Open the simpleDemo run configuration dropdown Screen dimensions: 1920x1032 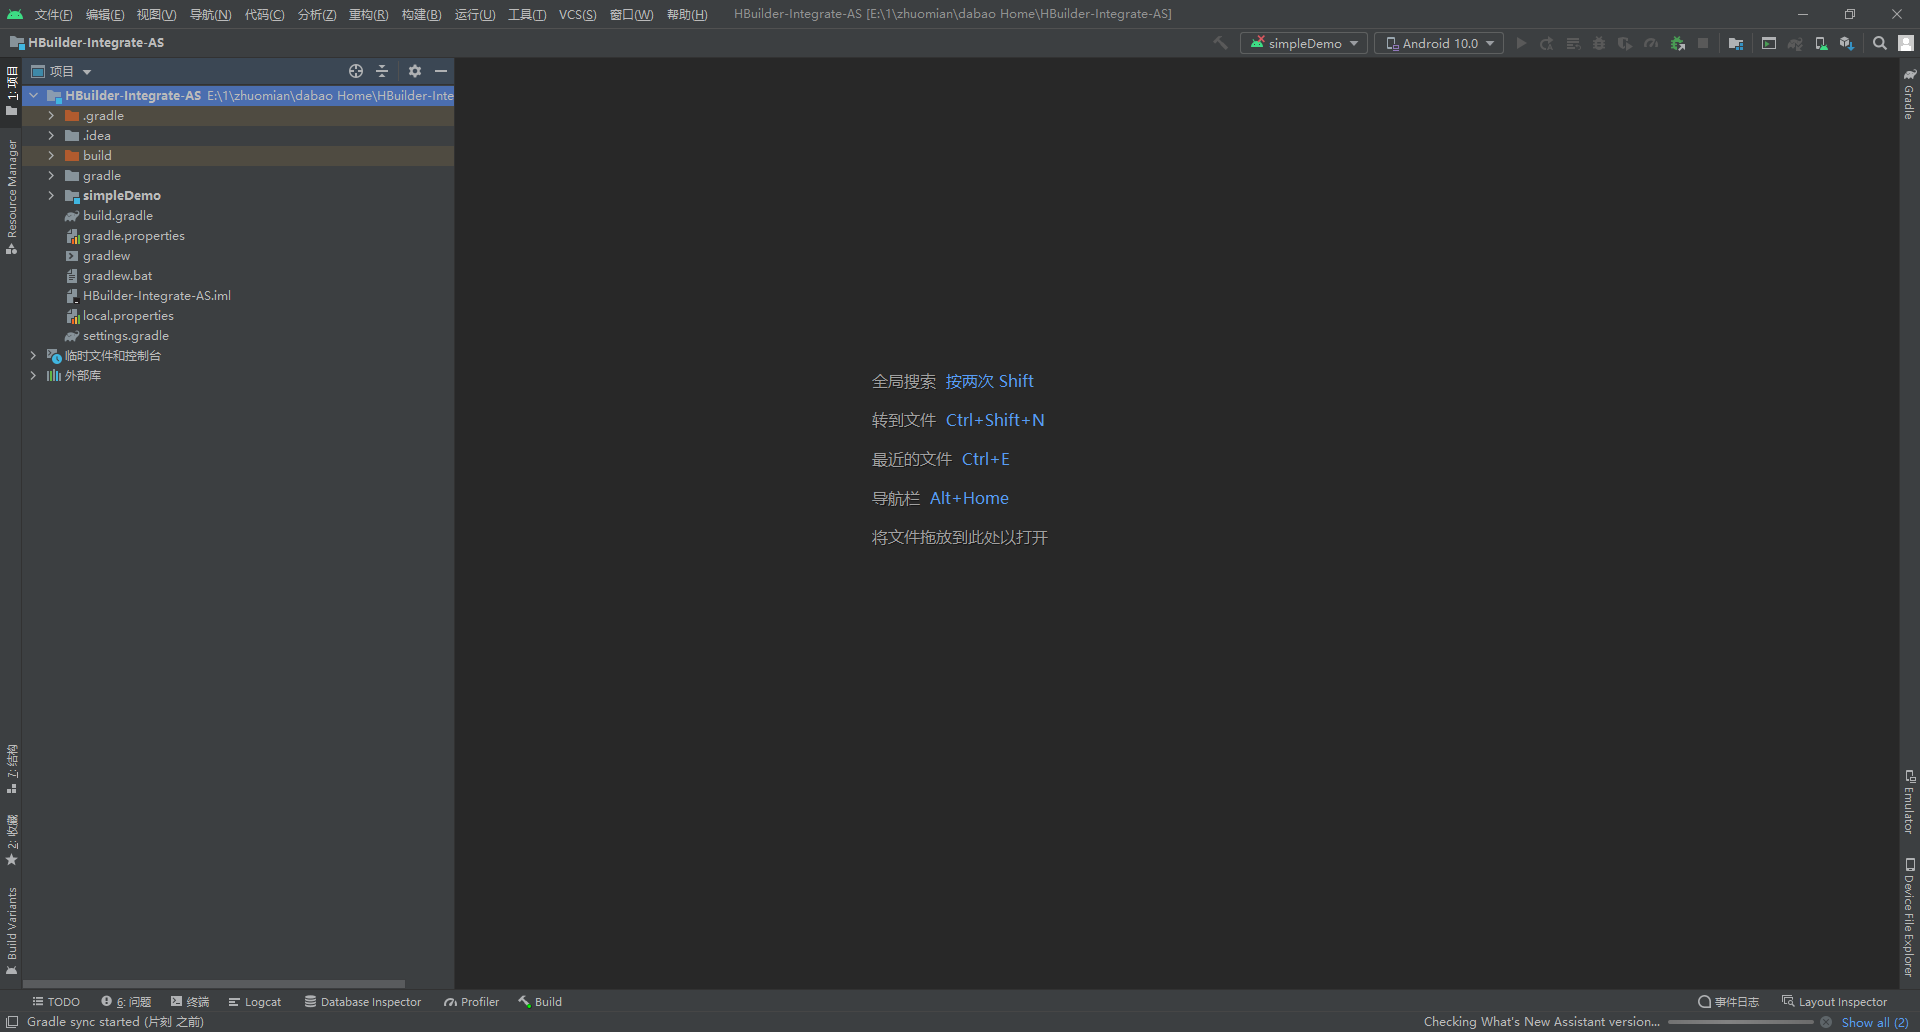pos(1304,43)
